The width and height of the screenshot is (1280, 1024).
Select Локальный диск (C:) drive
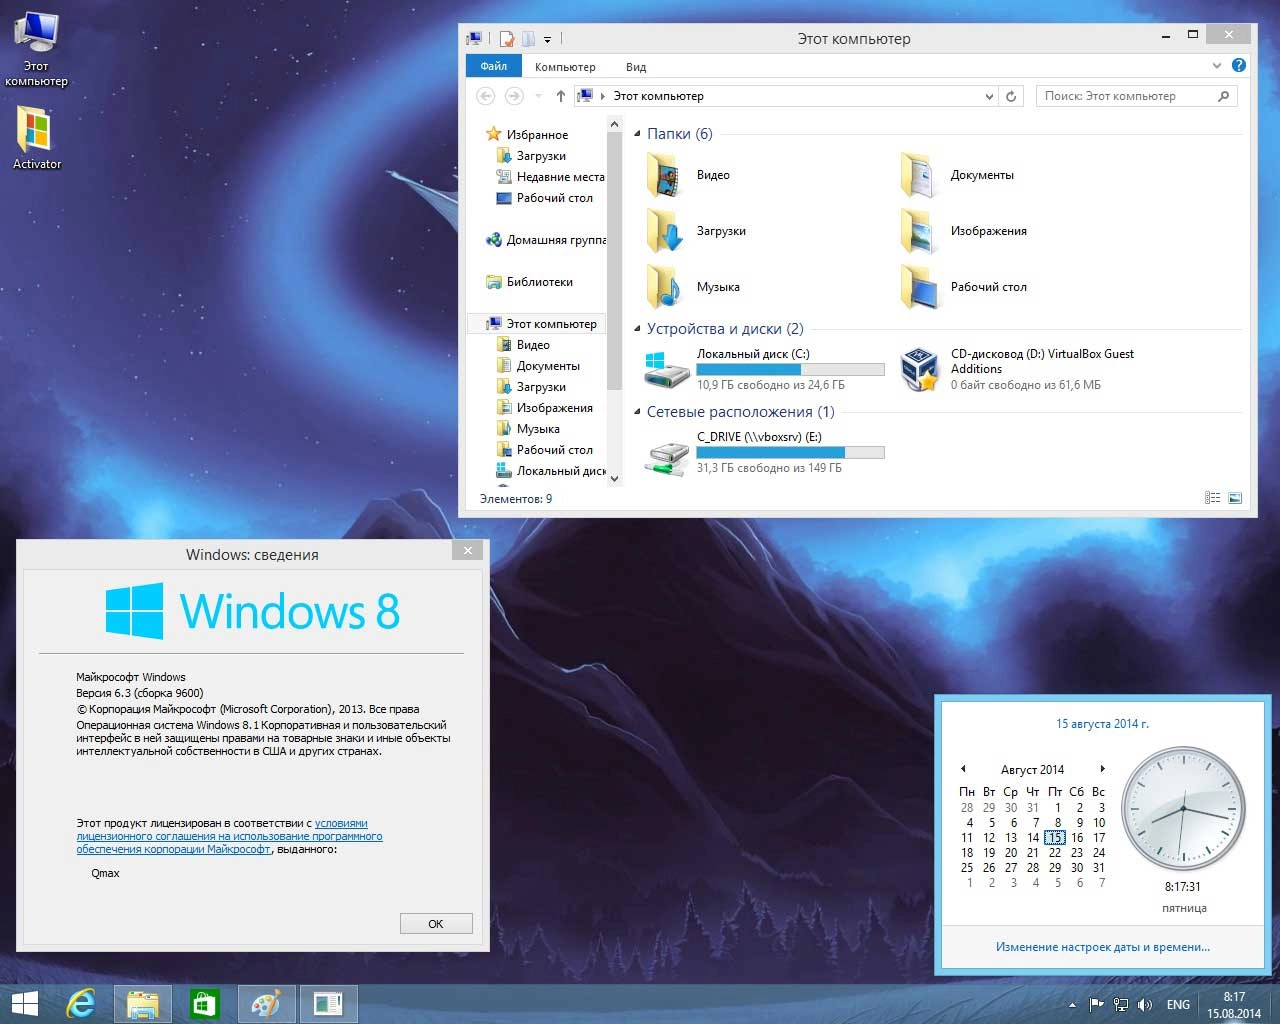click(765, 369)
